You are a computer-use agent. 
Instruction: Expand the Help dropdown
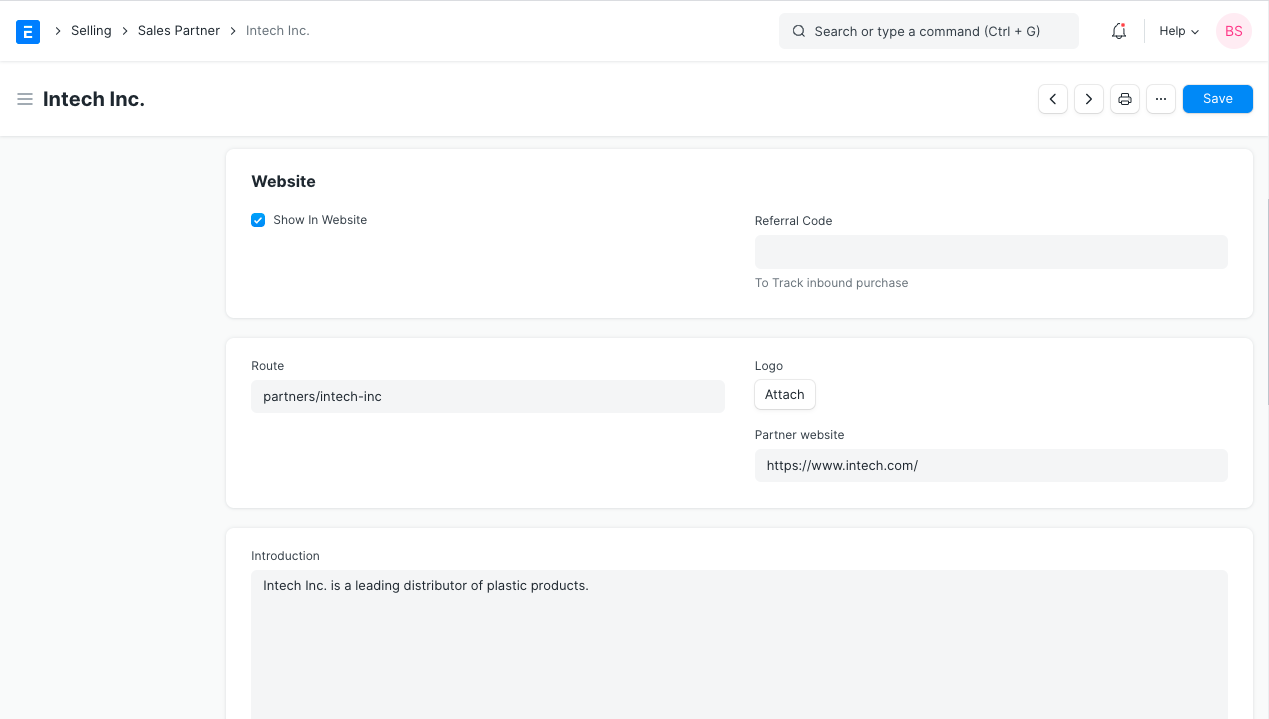[1178, 31]
